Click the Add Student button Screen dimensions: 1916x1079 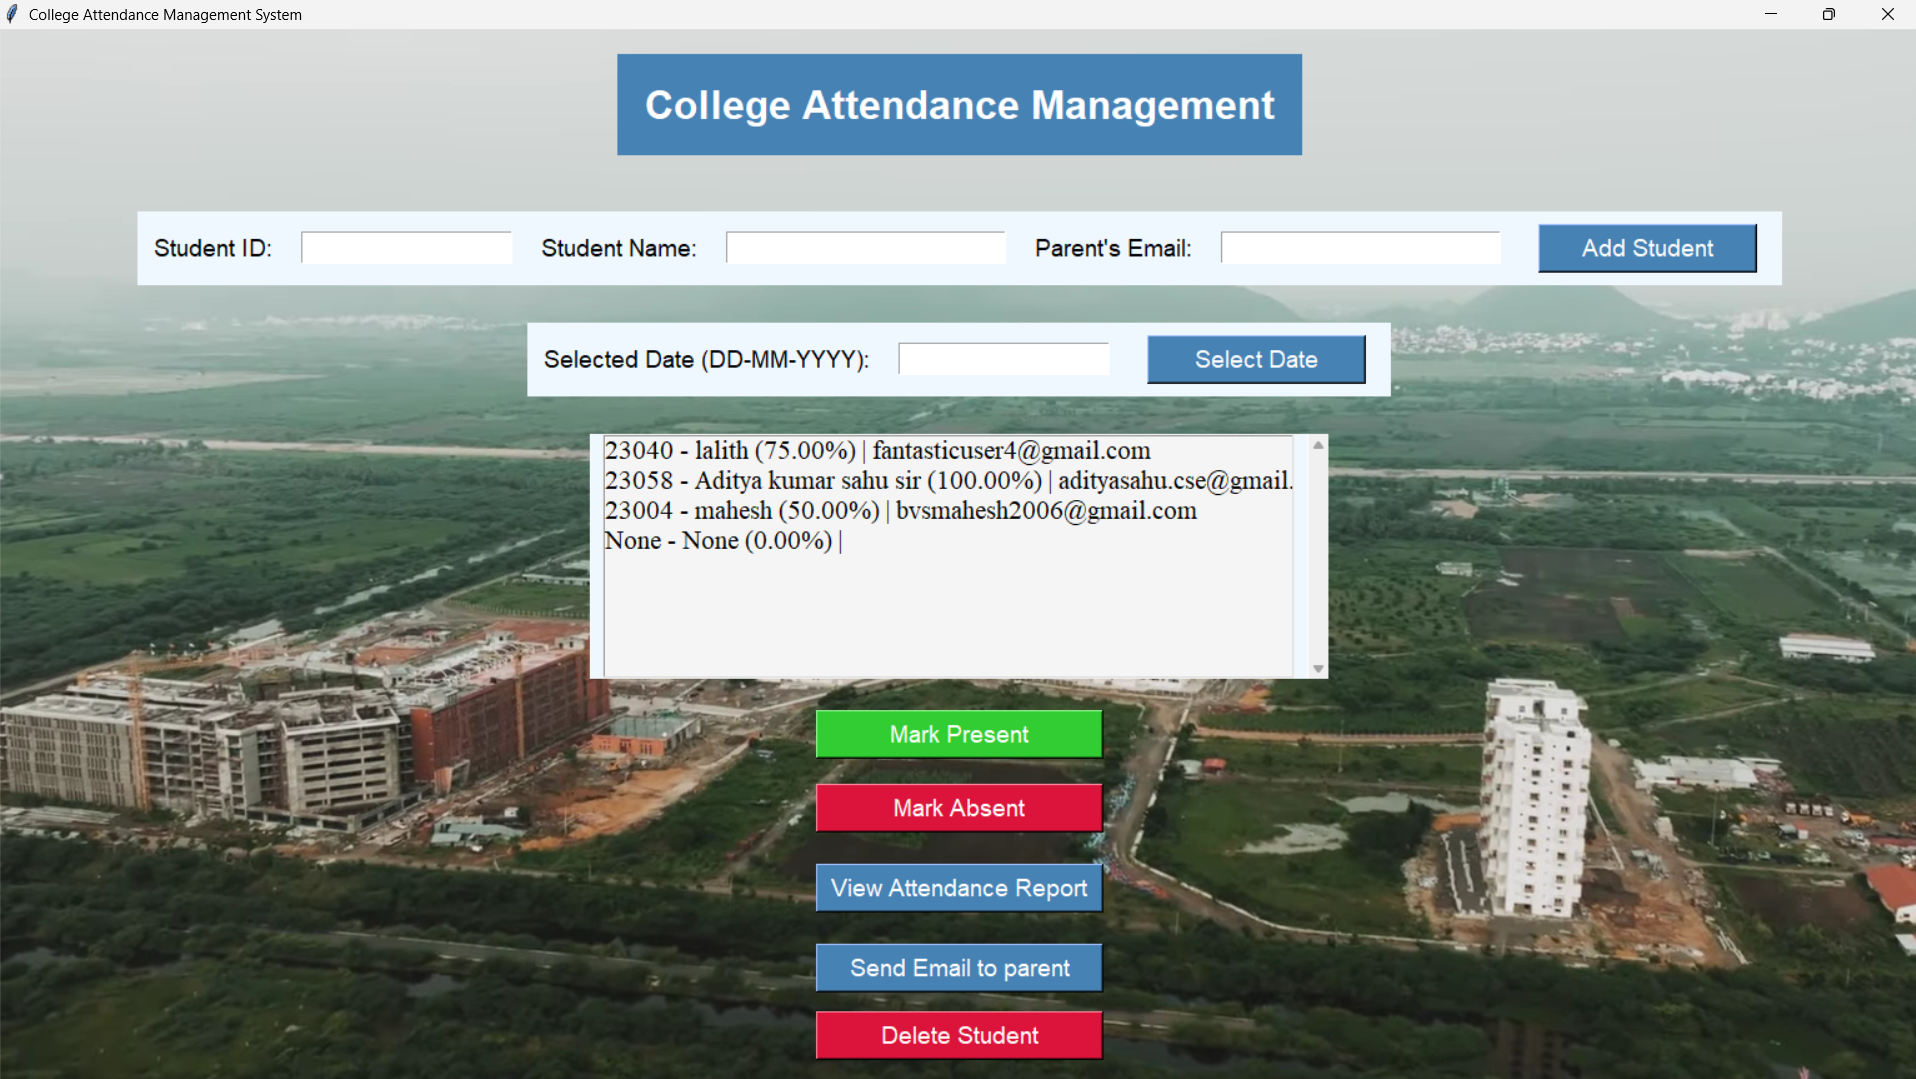pos(1647,248)
